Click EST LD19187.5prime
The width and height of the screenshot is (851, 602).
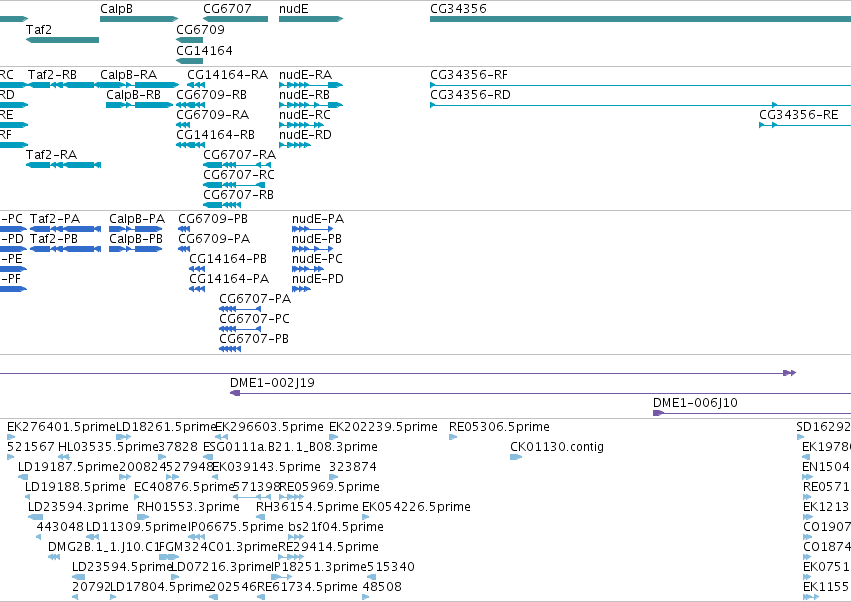(x=68, y=467)
